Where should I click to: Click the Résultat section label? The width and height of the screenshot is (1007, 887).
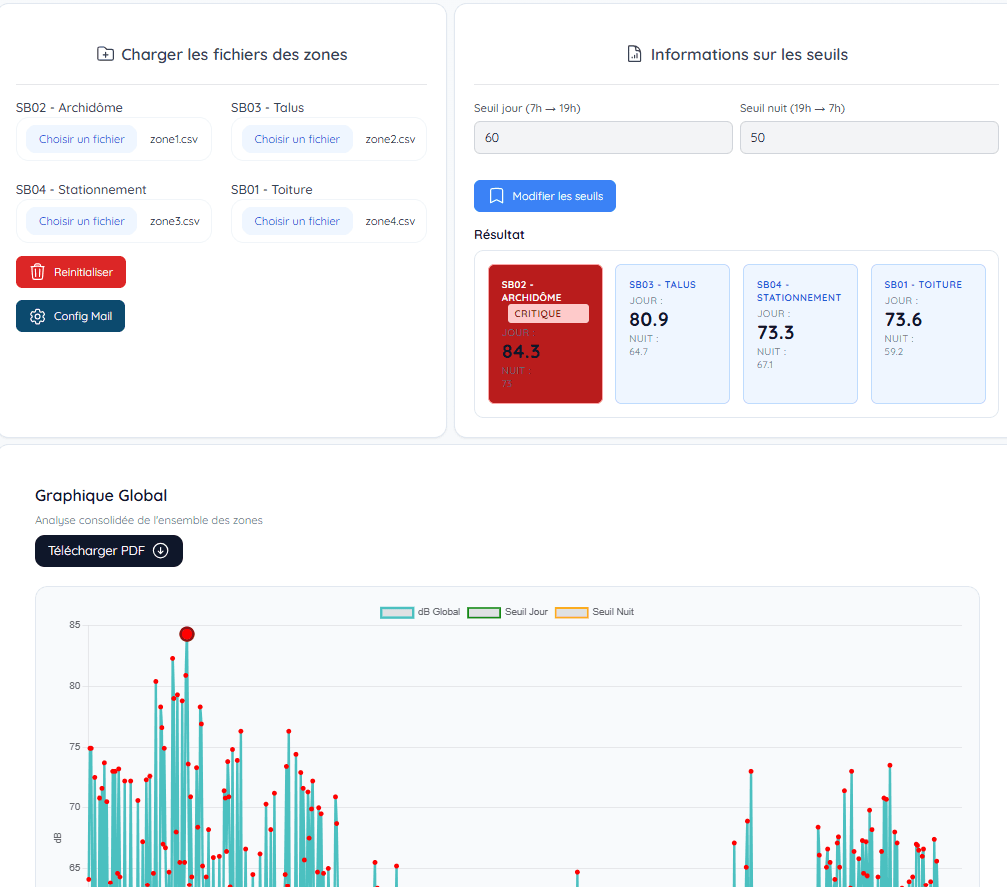click(x=499, y=234)
